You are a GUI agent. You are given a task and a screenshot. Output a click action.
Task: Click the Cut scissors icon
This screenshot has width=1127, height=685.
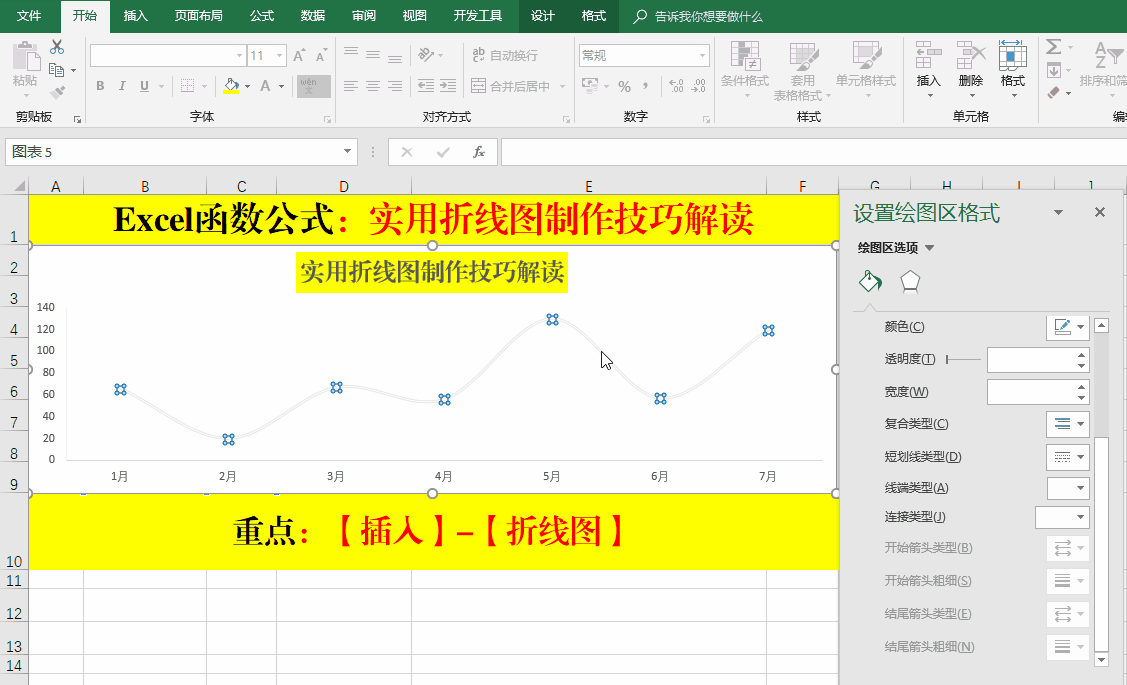pos(58,47)
